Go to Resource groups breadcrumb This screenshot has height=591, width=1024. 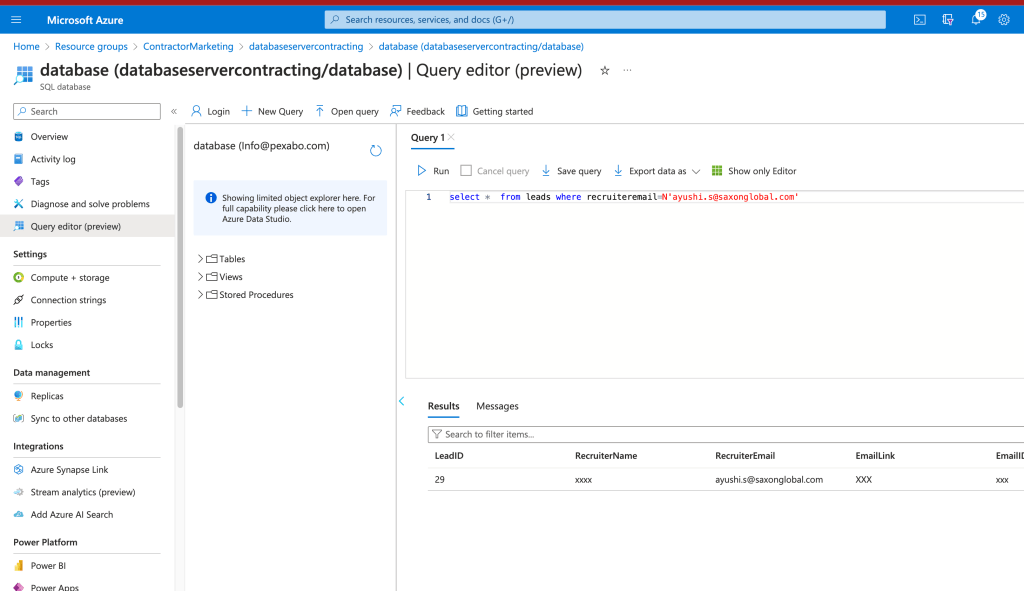91,46
